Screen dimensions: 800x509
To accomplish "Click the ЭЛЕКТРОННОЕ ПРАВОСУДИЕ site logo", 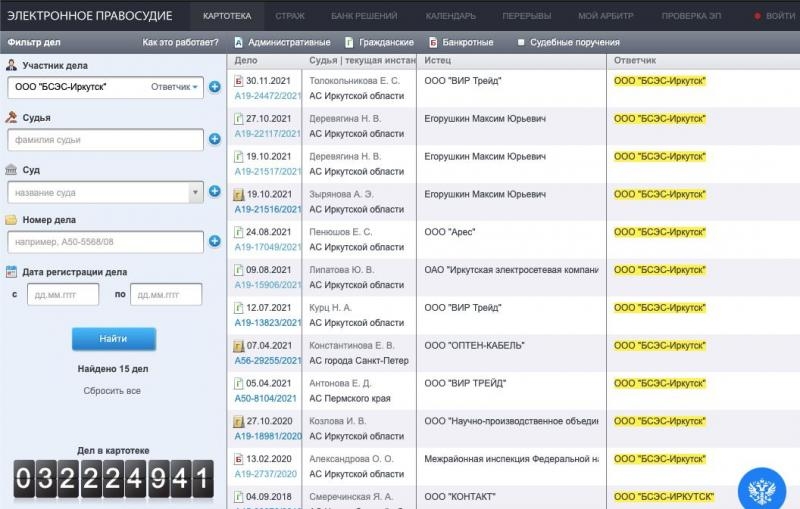I will click(x=90, y=16).
